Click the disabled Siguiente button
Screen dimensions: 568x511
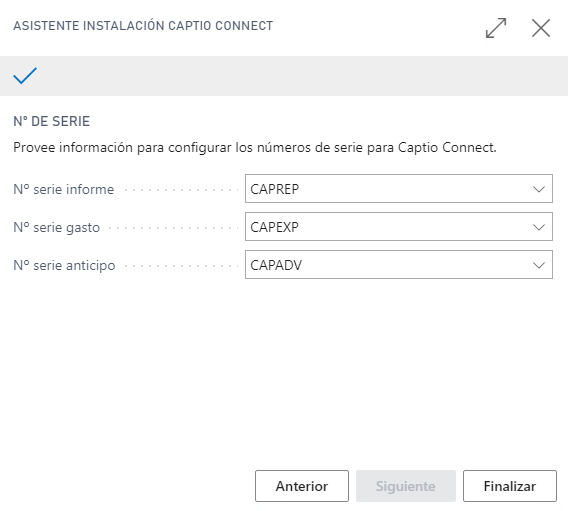pos(406,486)
